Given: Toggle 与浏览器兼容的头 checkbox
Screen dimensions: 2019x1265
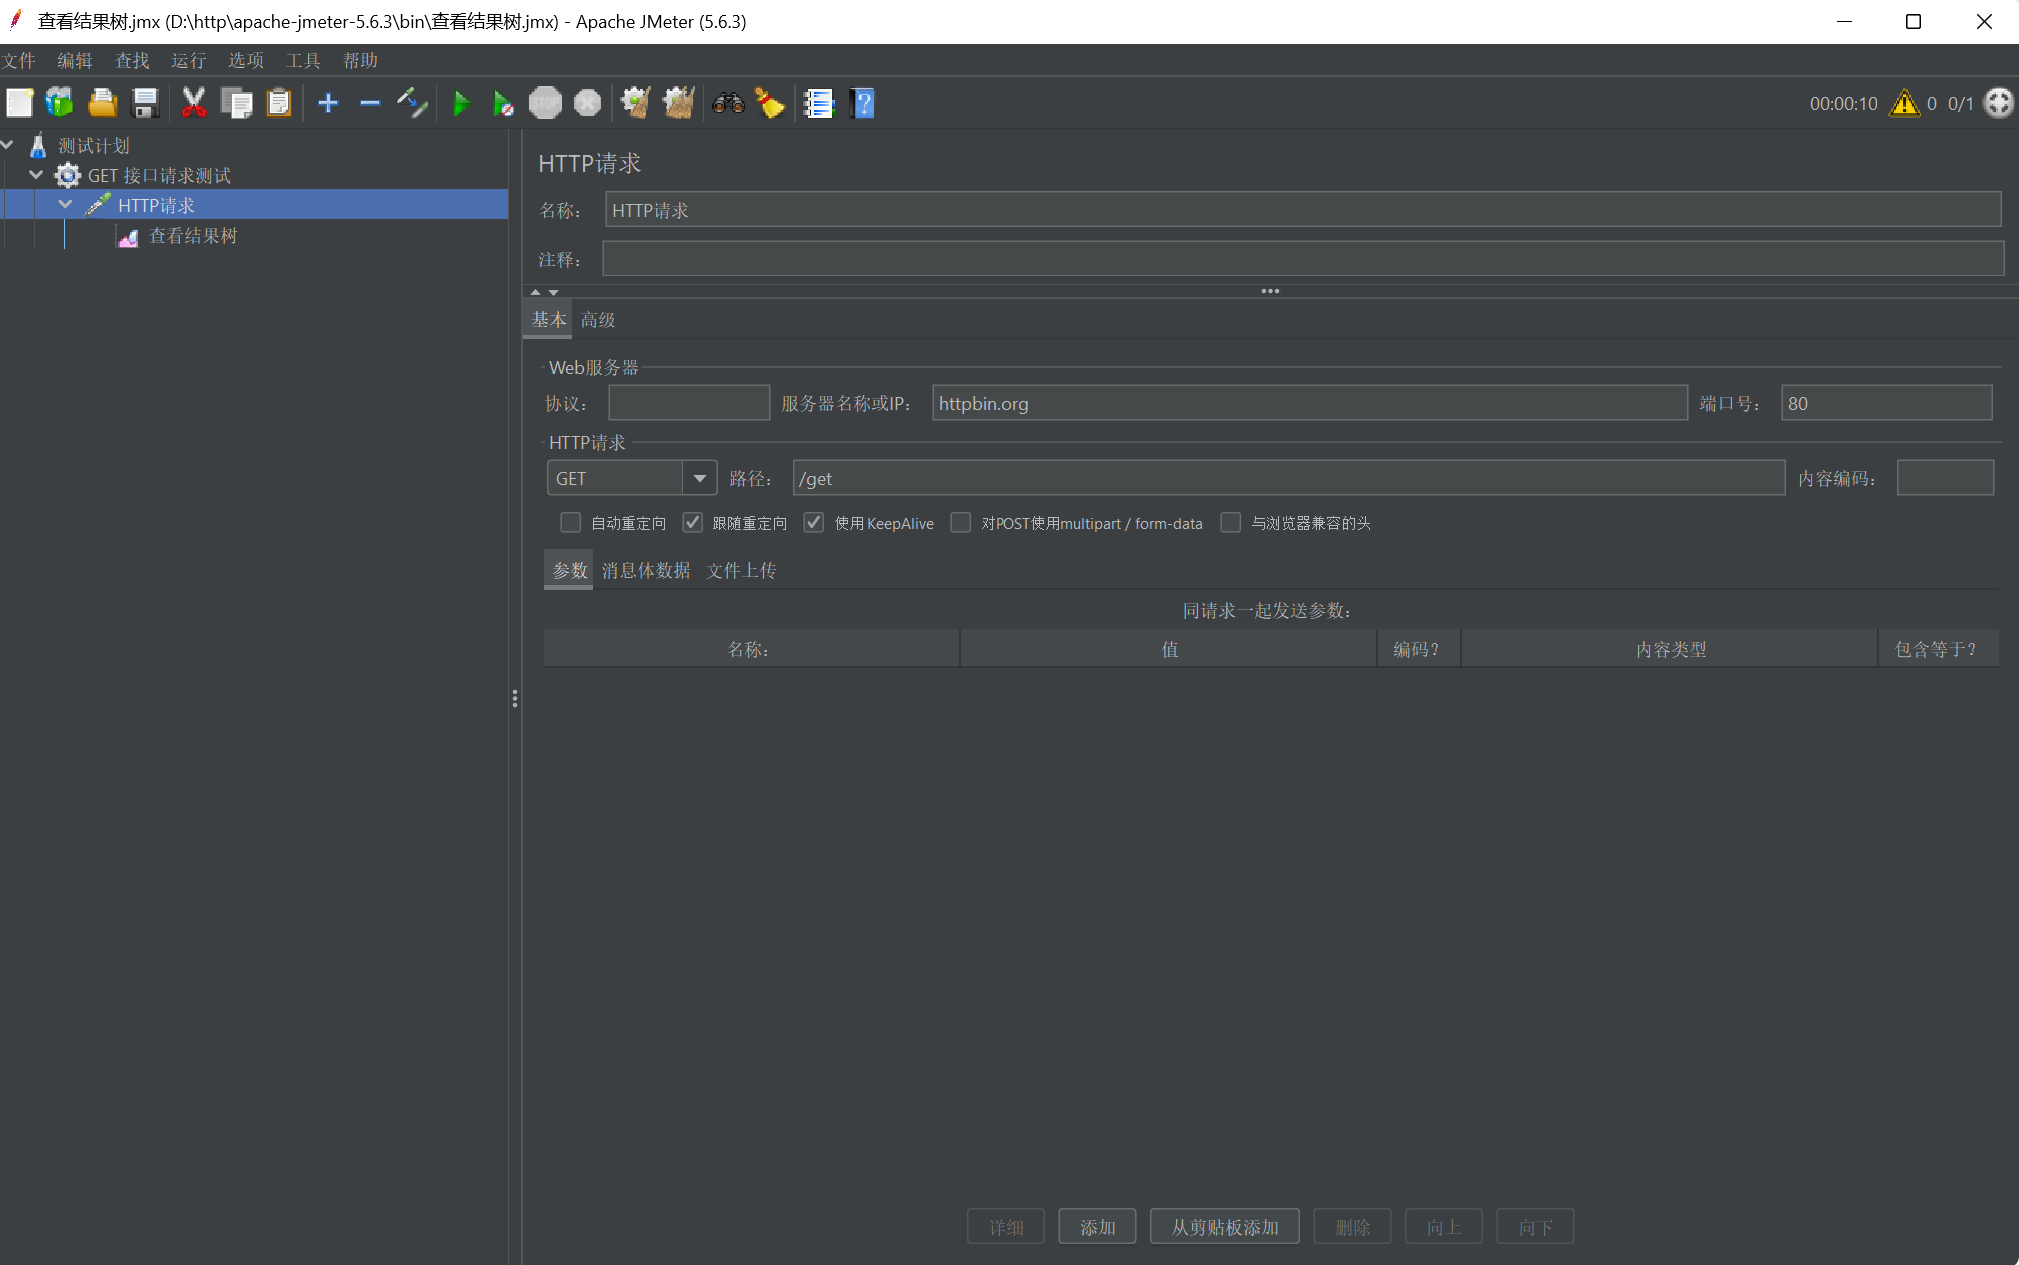Looking at the screenshot, I should point(1231,523).
